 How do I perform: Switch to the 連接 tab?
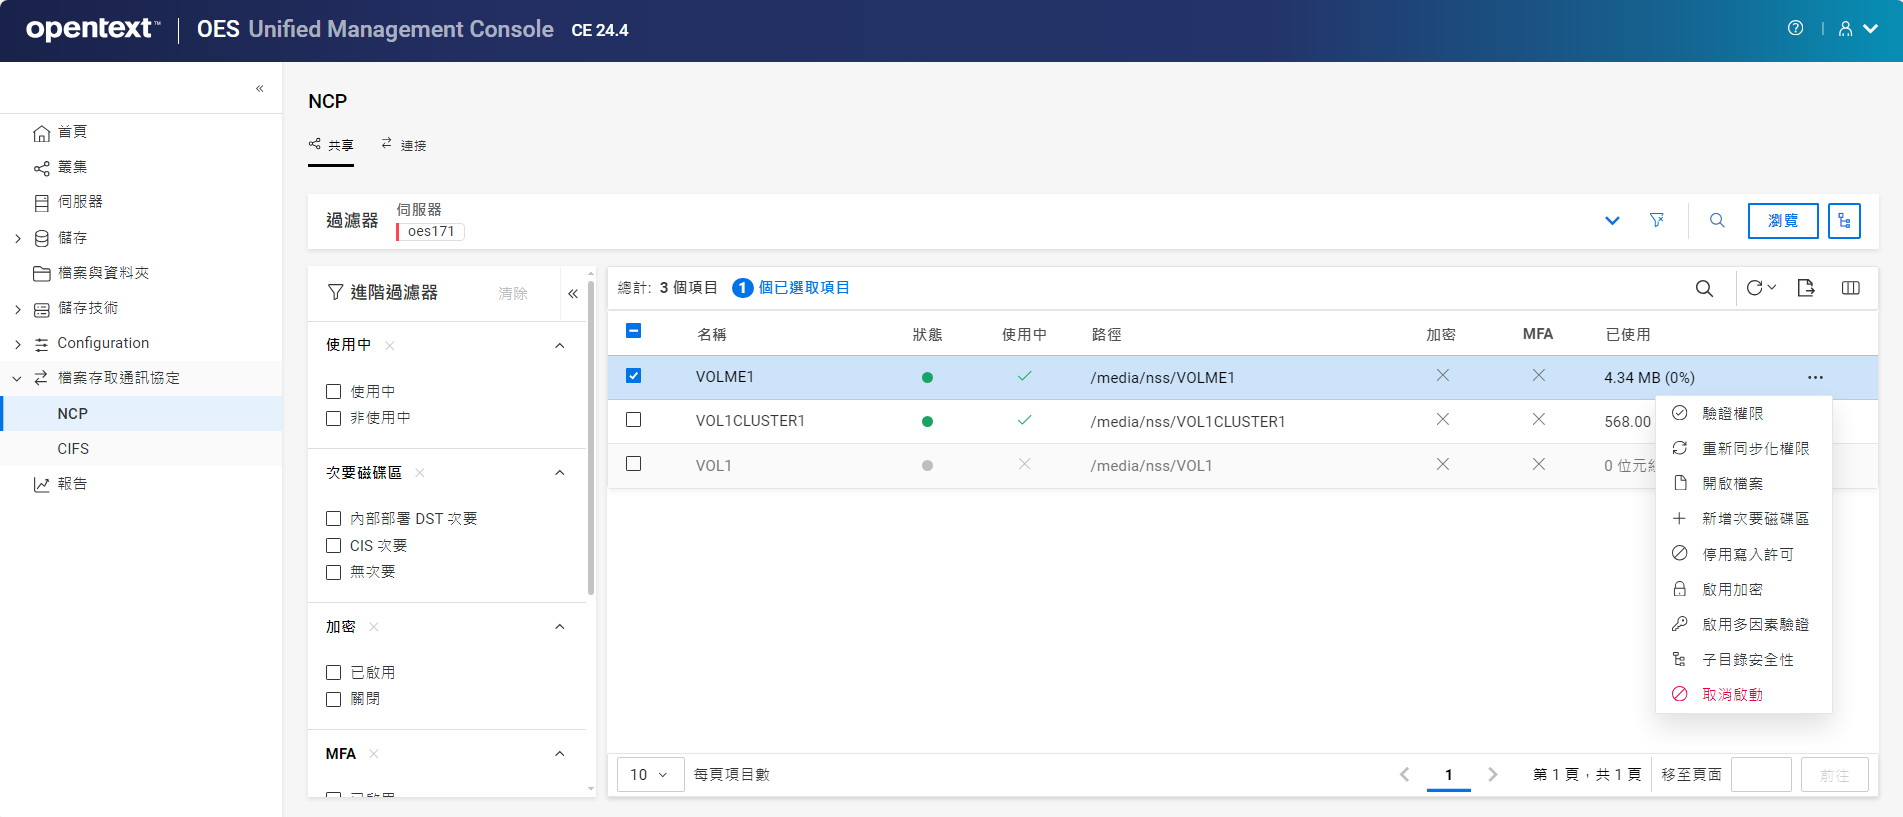404,145
